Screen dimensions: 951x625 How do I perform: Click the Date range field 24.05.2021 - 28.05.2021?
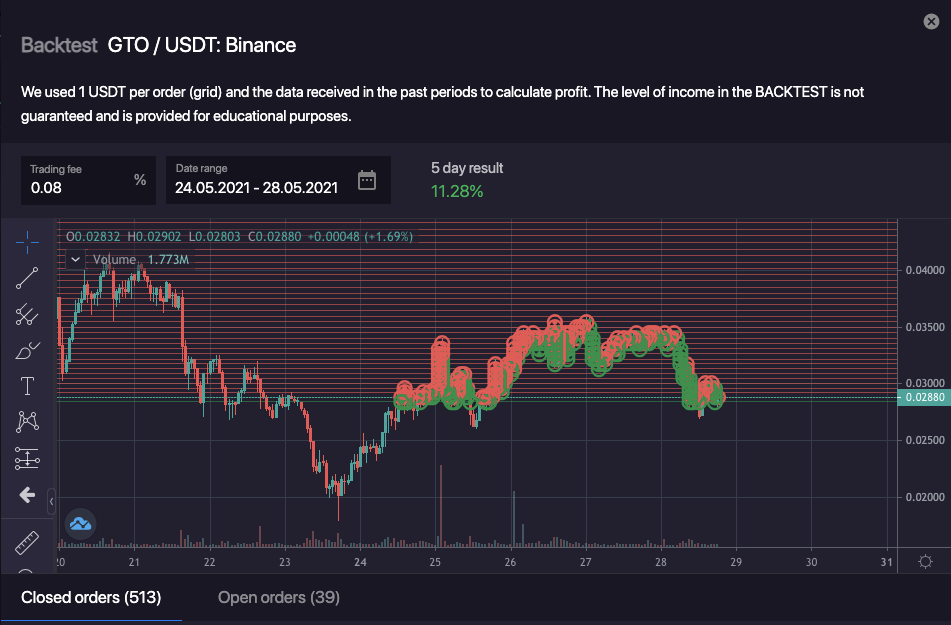256,187
